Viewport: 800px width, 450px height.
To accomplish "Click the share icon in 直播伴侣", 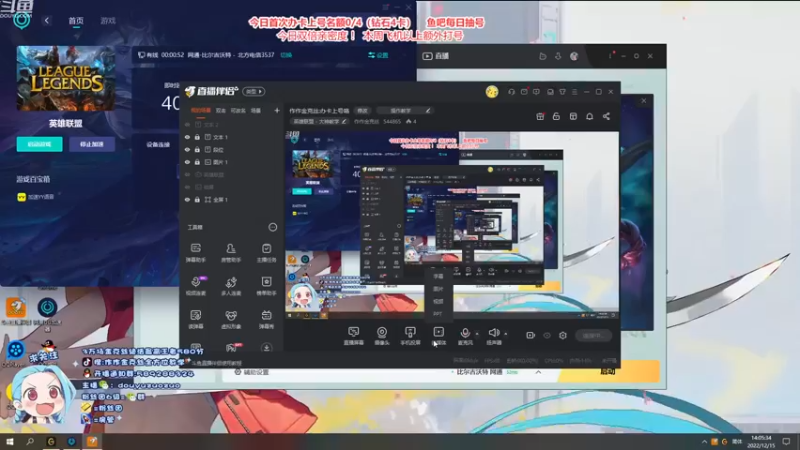I will (606, 116).
